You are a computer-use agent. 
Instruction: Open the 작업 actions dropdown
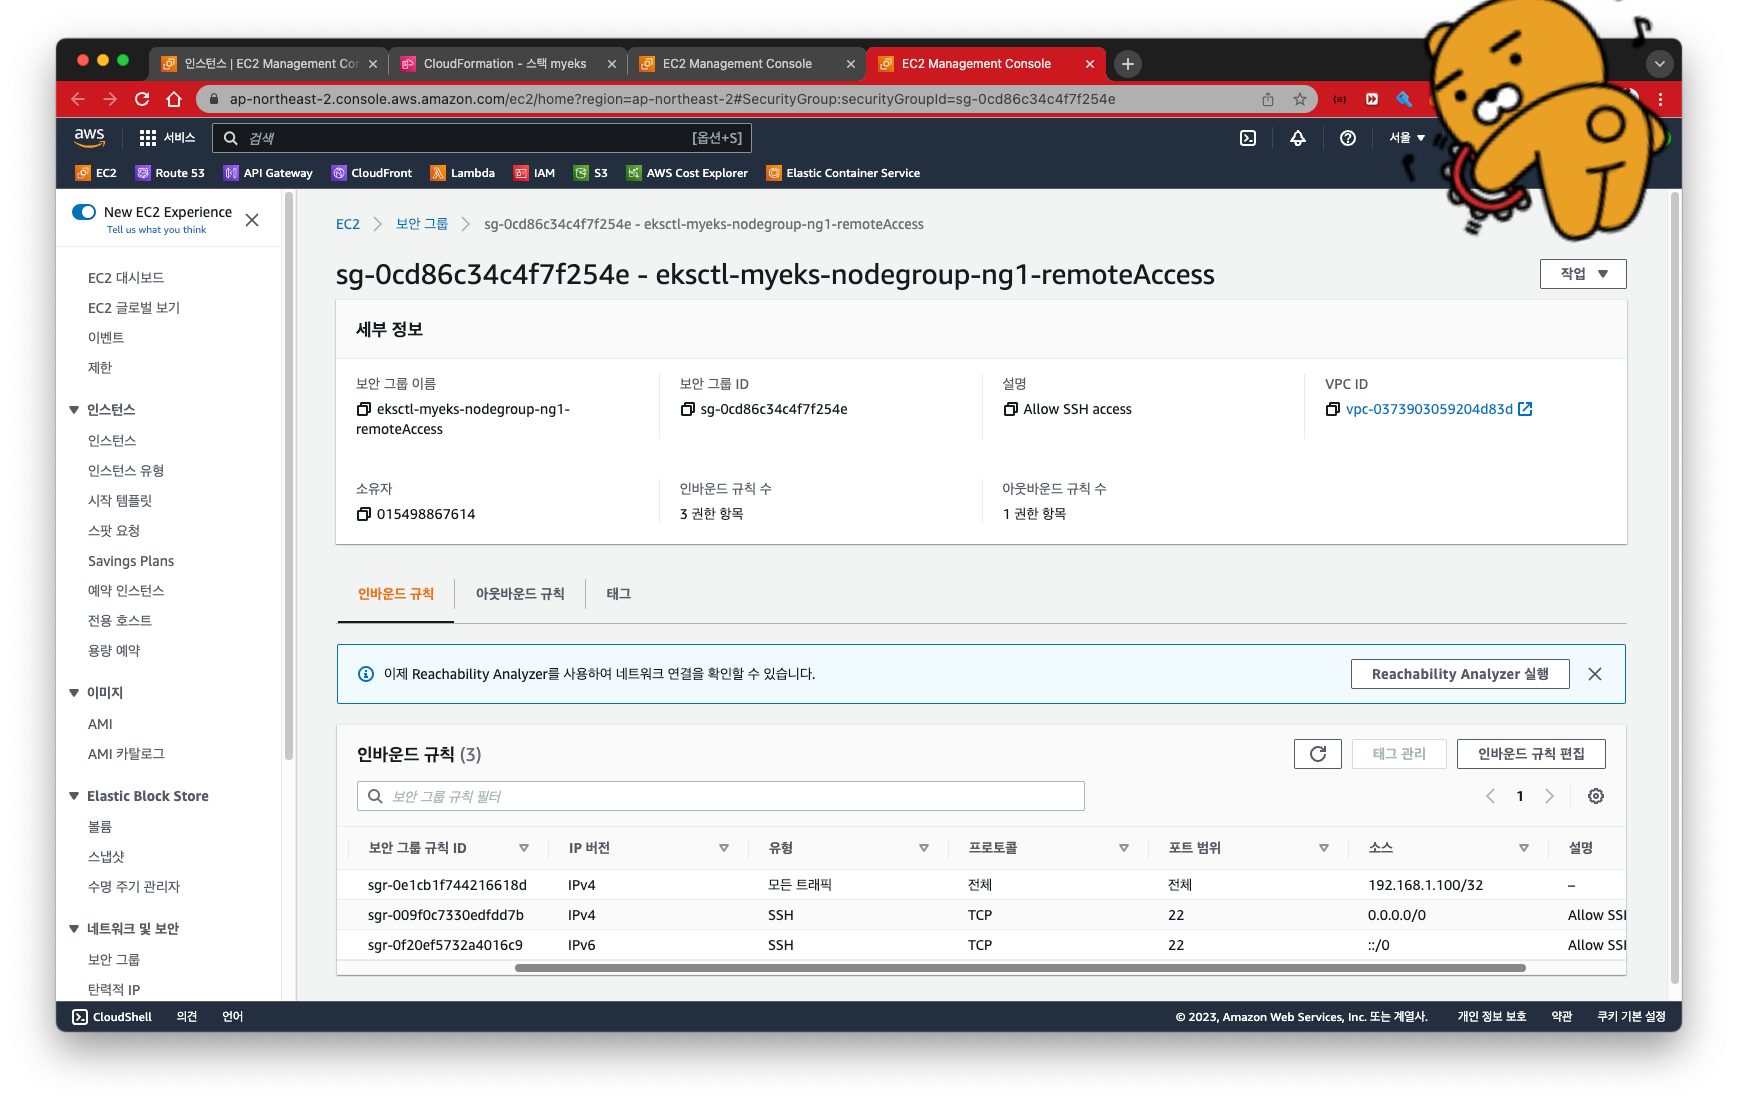pos(1583,274)
